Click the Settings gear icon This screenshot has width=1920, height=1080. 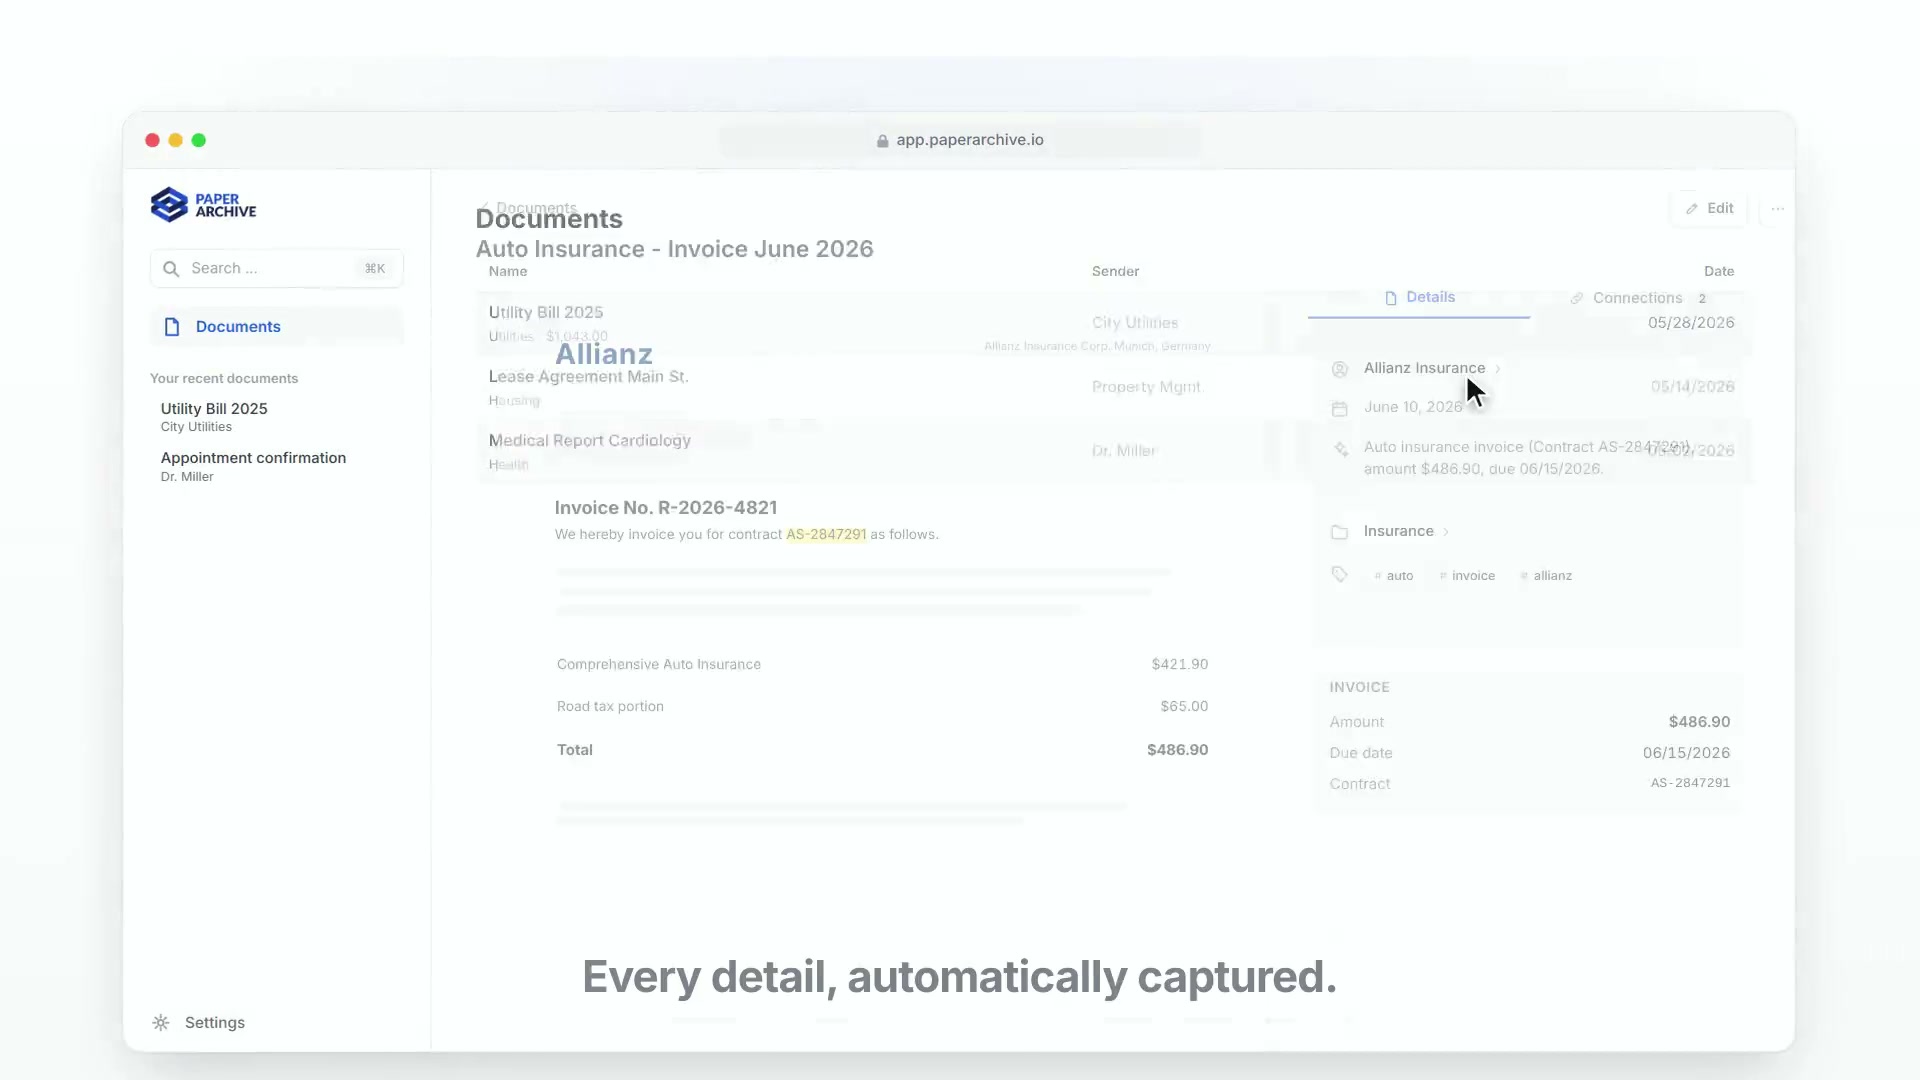click(x=161, y=1022)
